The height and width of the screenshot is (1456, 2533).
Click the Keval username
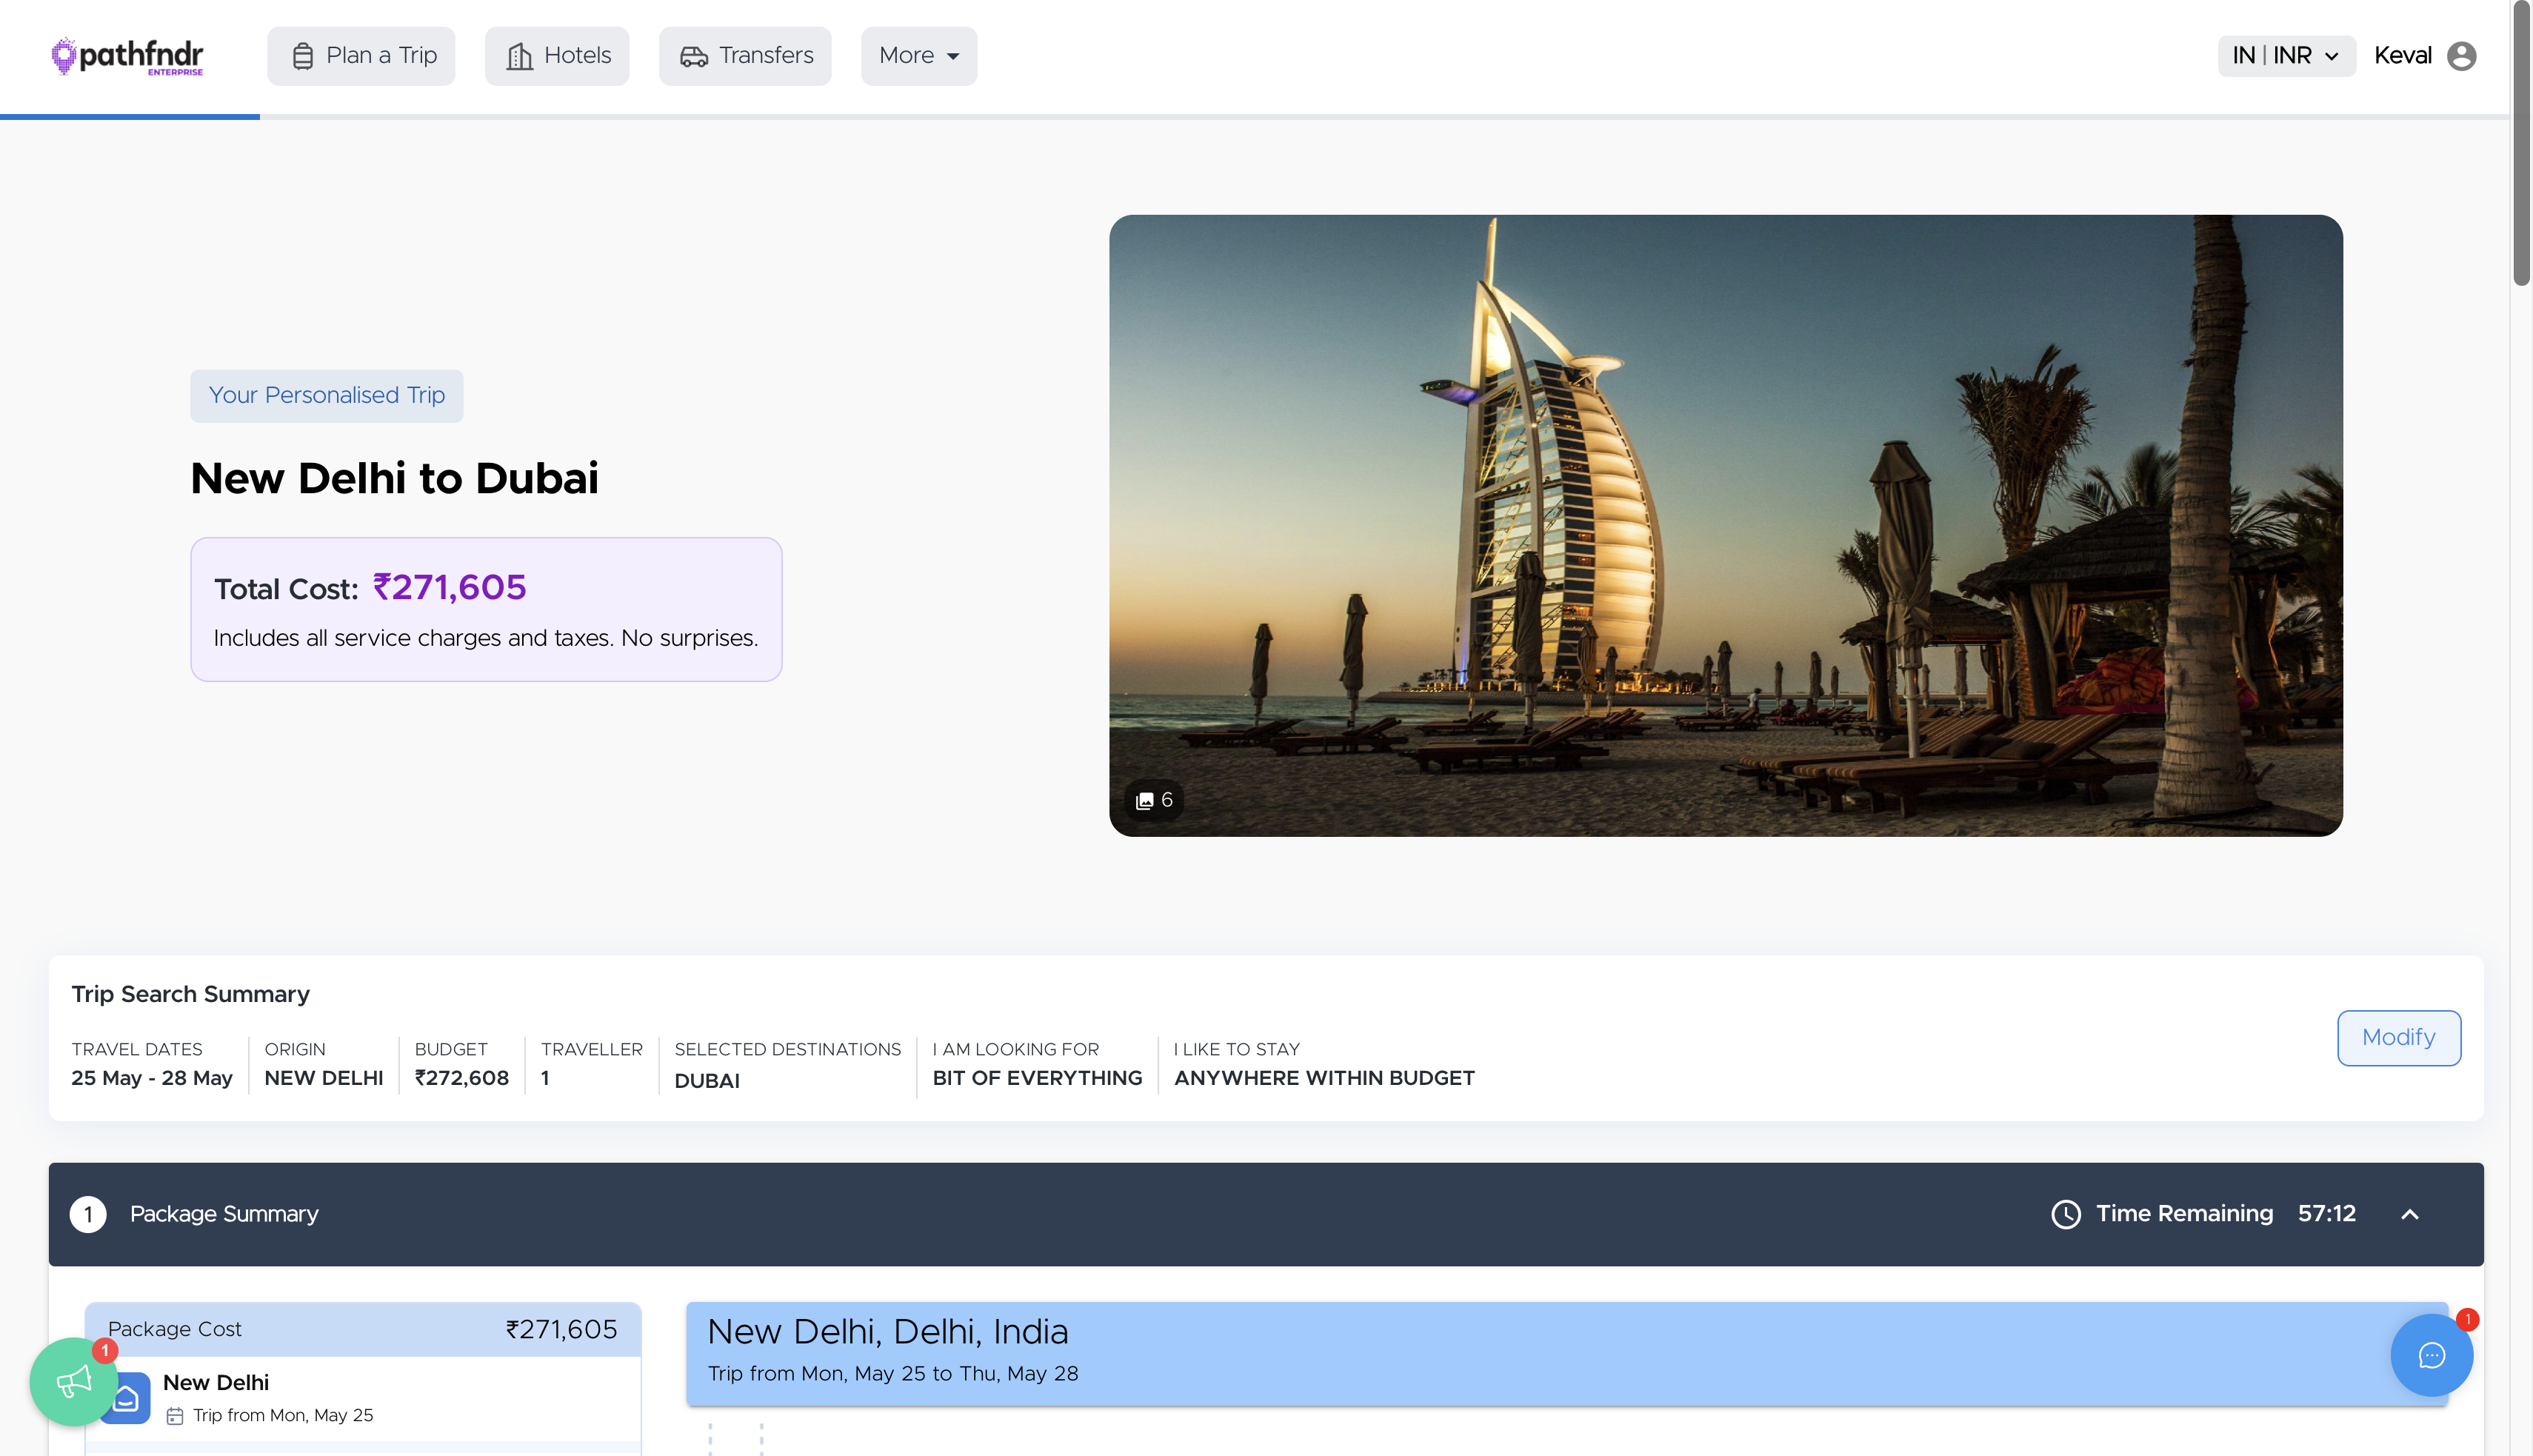click(x=2403, y=56)
